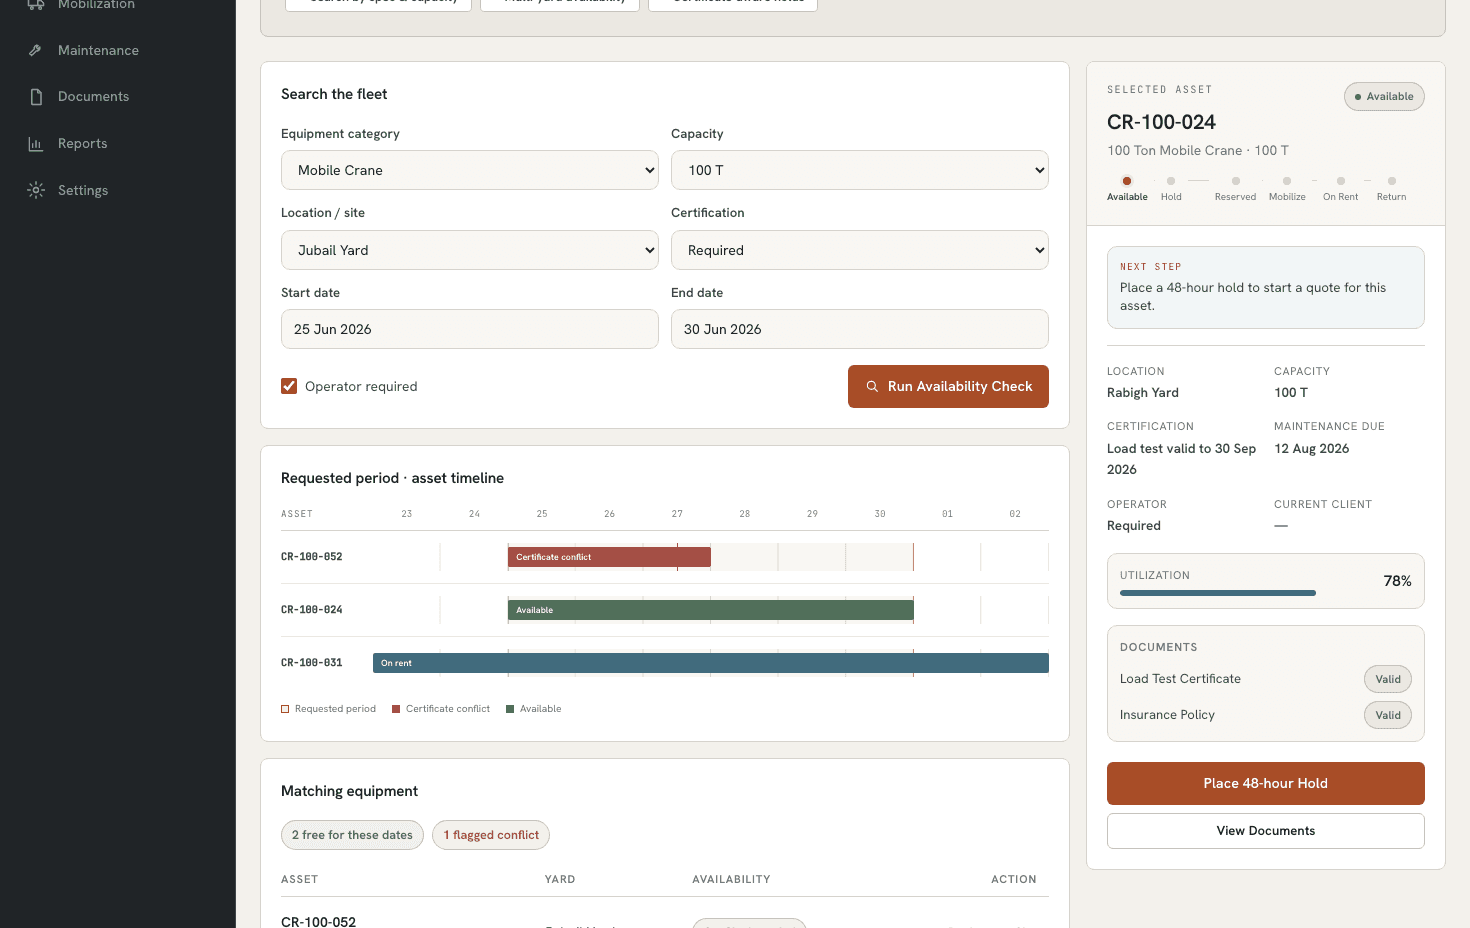Click the Availability column header
This screenshot has height=928, width=1470.
(x=731, y=880)
